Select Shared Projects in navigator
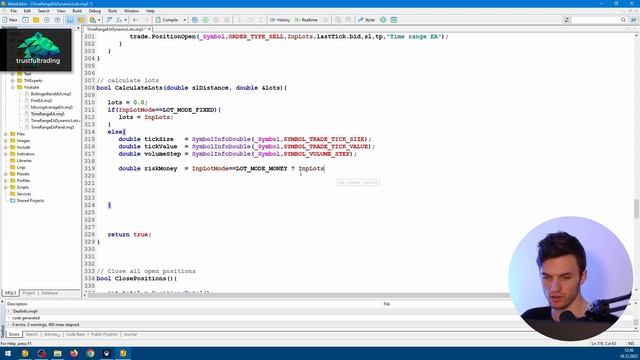 coord(30,201)
